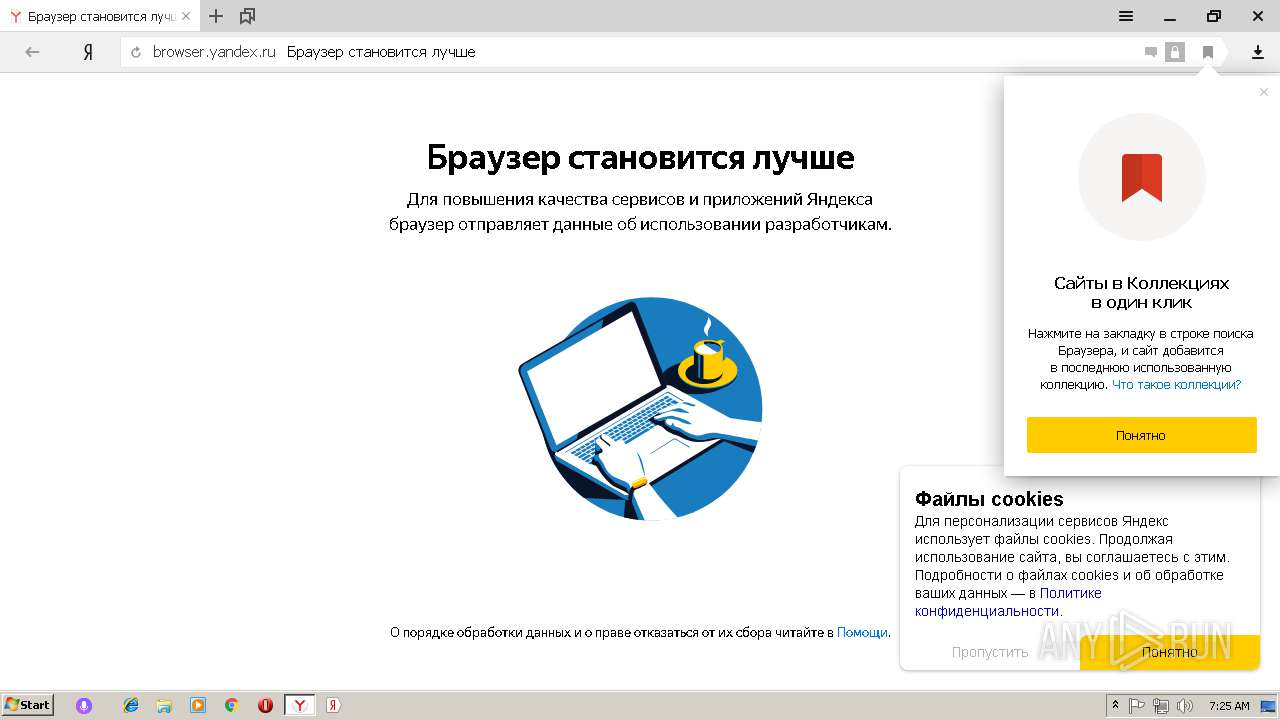This screenshot has height=720, width=1280.
Task: Open the site reviews speech bubble icon
Action: [1151, 52]
